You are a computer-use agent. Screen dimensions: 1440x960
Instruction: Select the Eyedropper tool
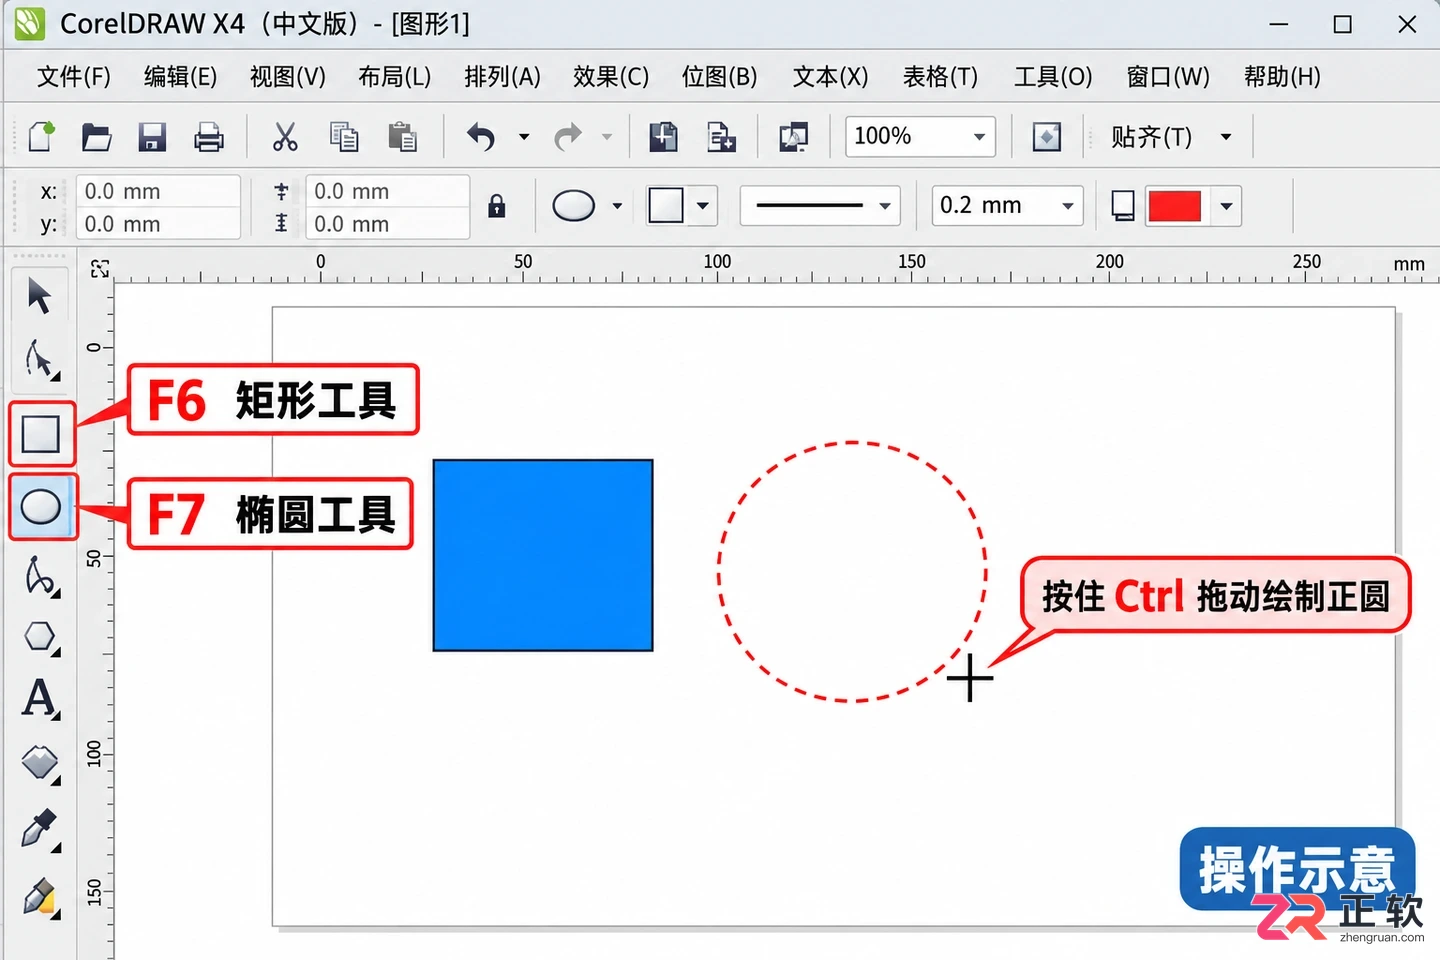tap(40, 830)
